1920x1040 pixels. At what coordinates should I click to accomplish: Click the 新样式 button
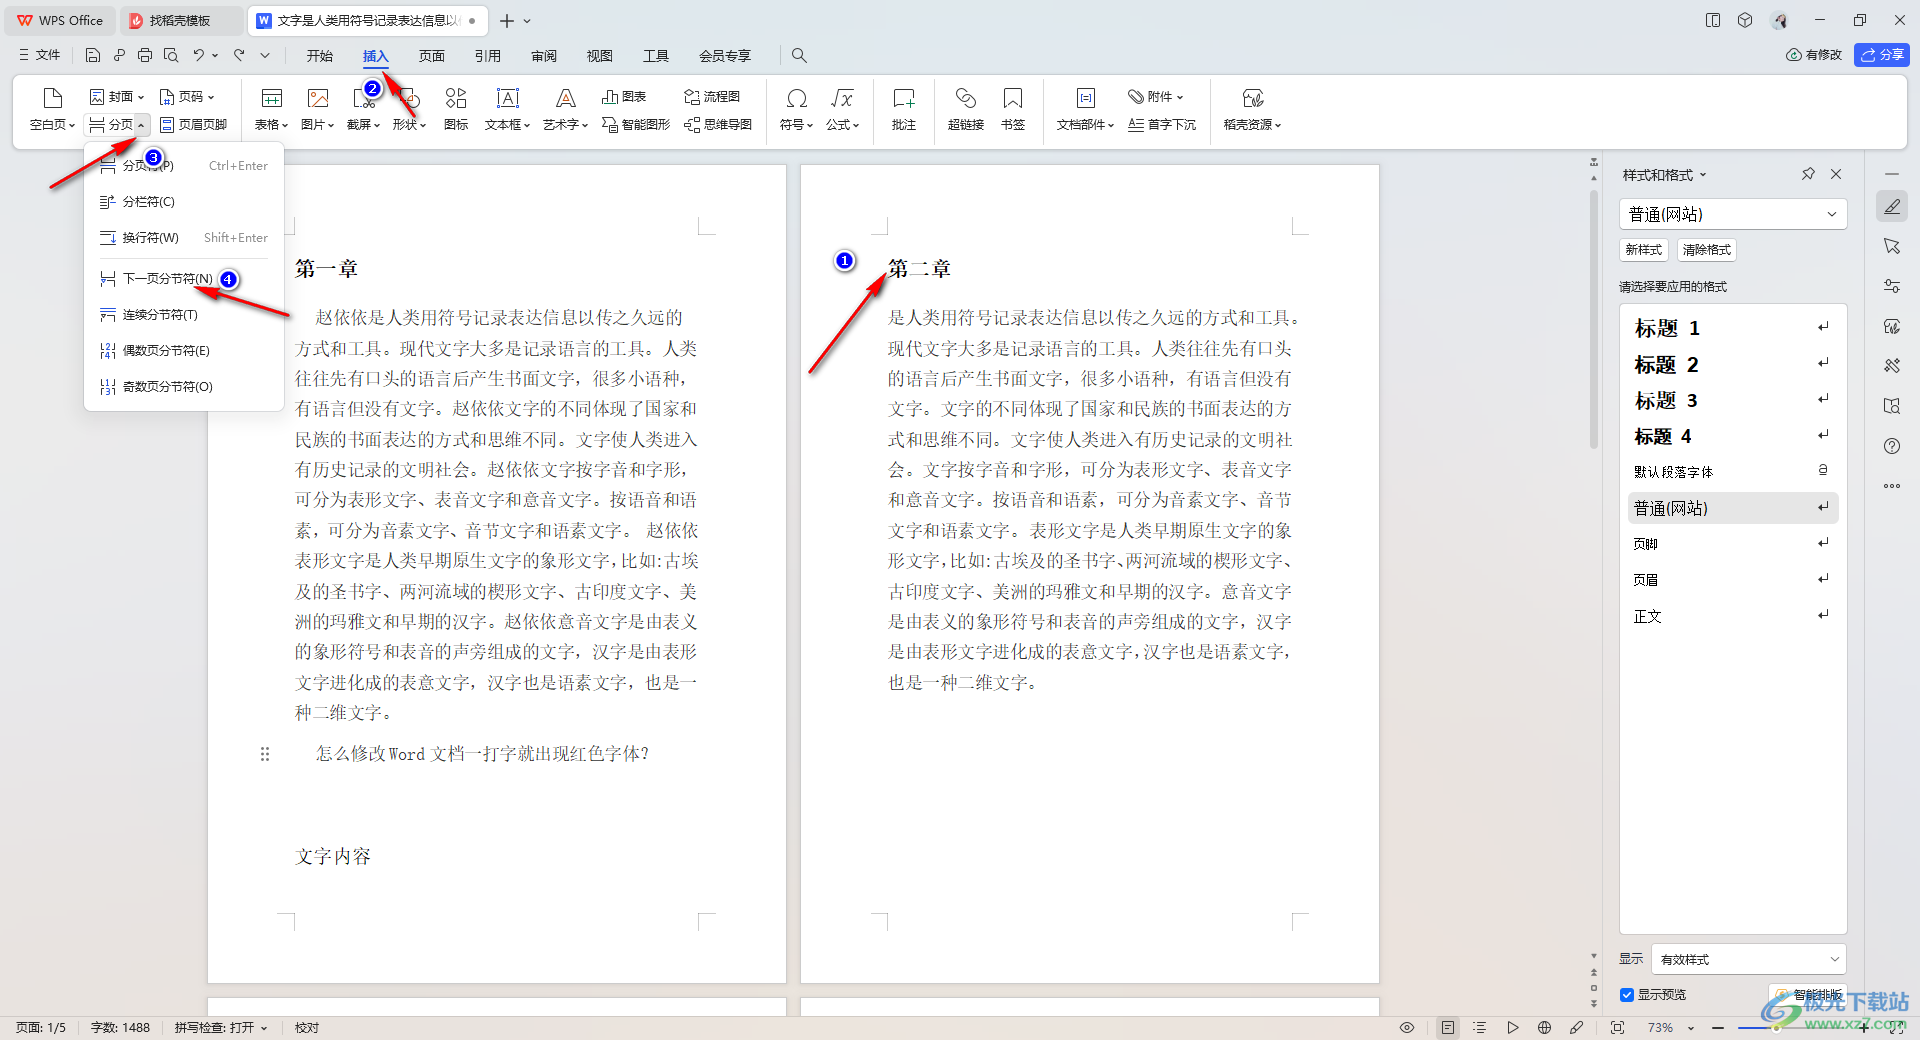(1643, 249)
